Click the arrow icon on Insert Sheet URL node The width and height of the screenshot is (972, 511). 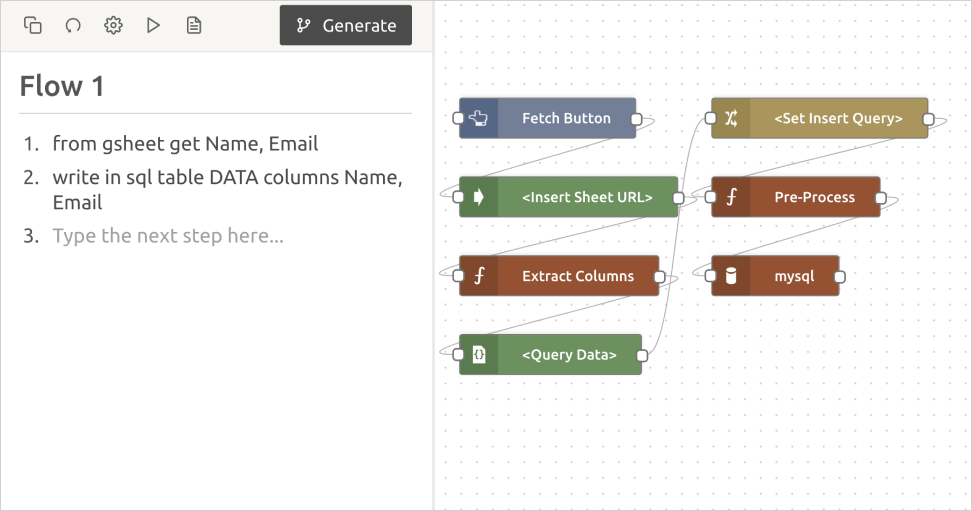point(479,197)
